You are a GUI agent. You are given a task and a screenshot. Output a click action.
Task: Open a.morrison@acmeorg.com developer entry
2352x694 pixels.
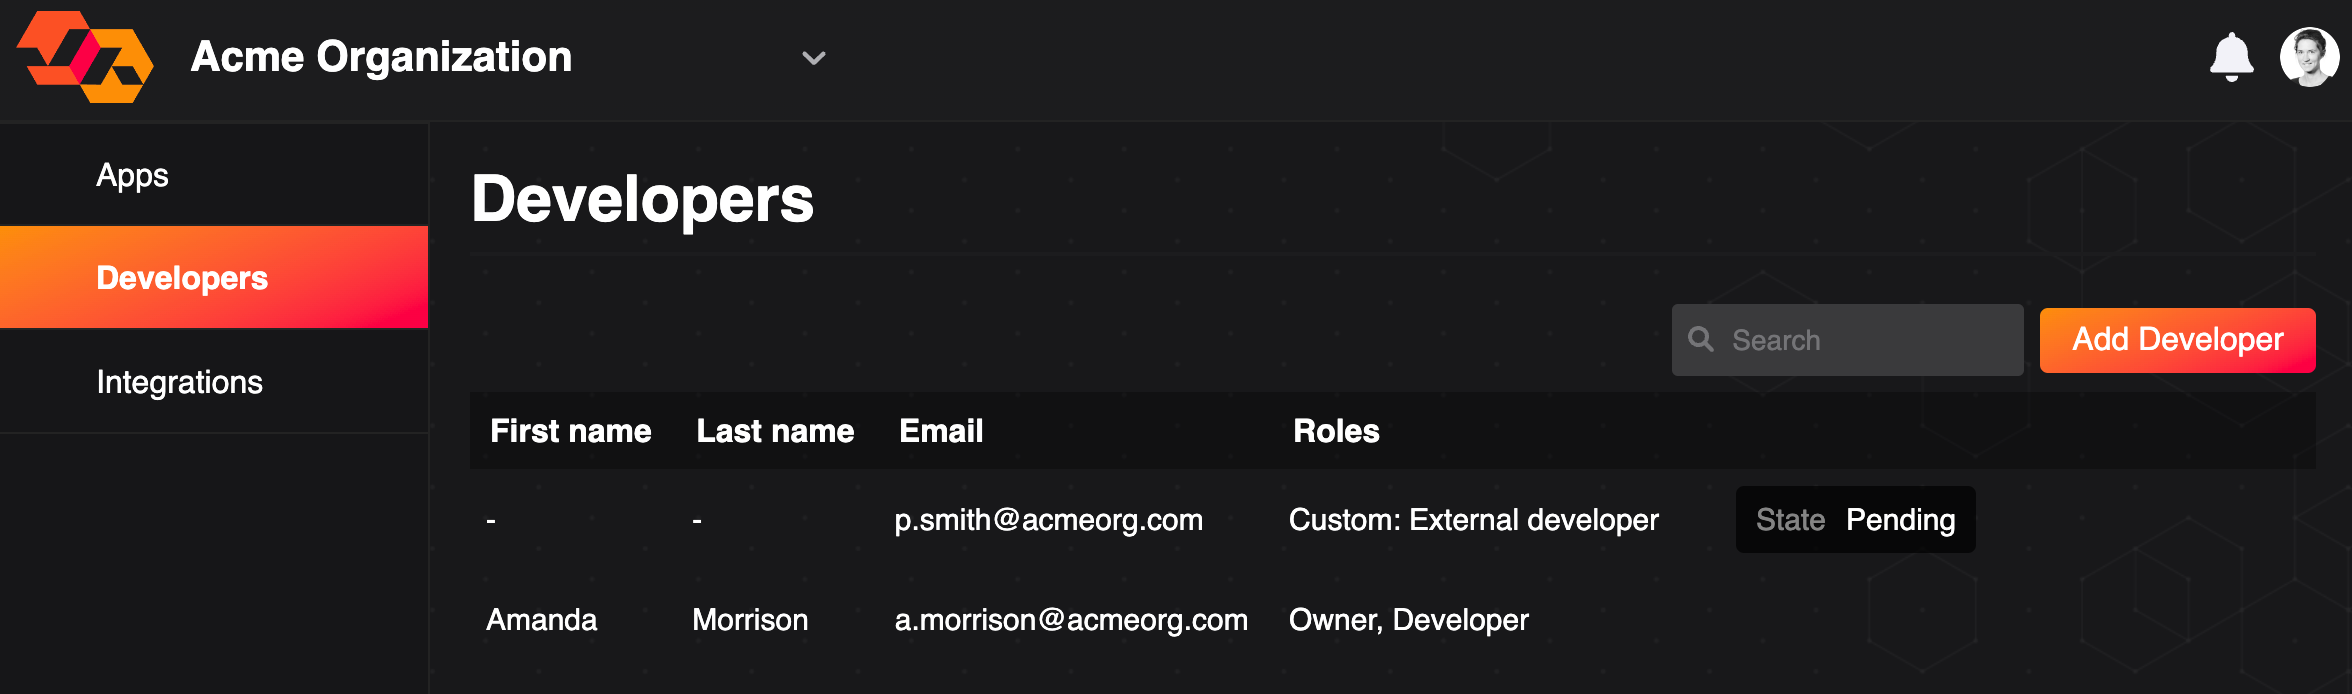[x=1392, y=620]
